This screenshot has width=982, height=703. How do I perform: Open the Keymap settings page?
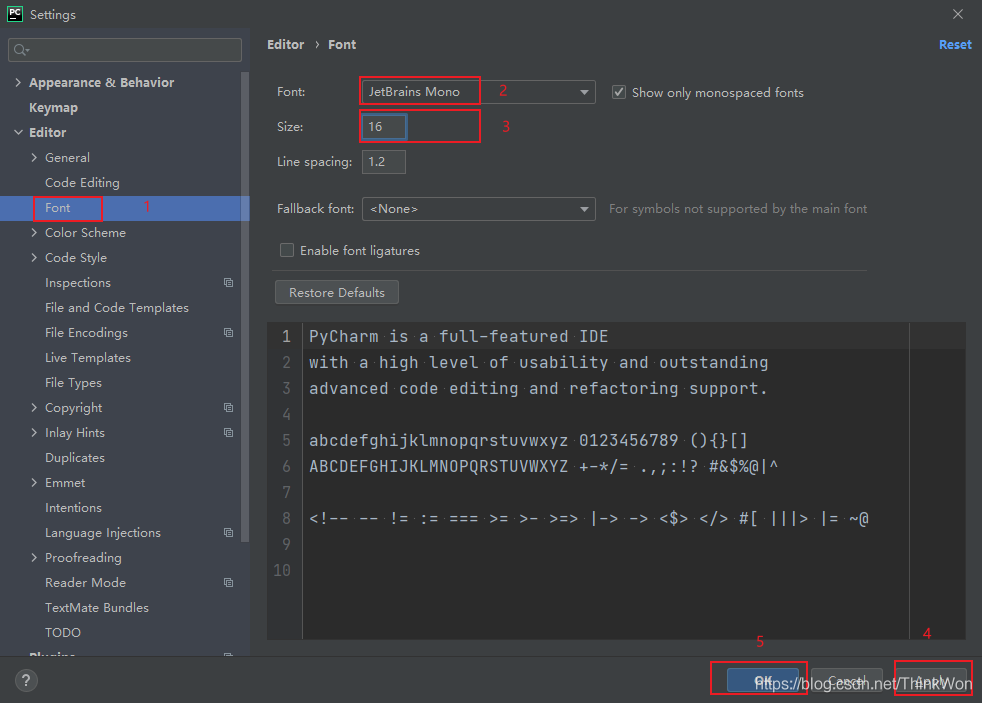coord(53,108)
